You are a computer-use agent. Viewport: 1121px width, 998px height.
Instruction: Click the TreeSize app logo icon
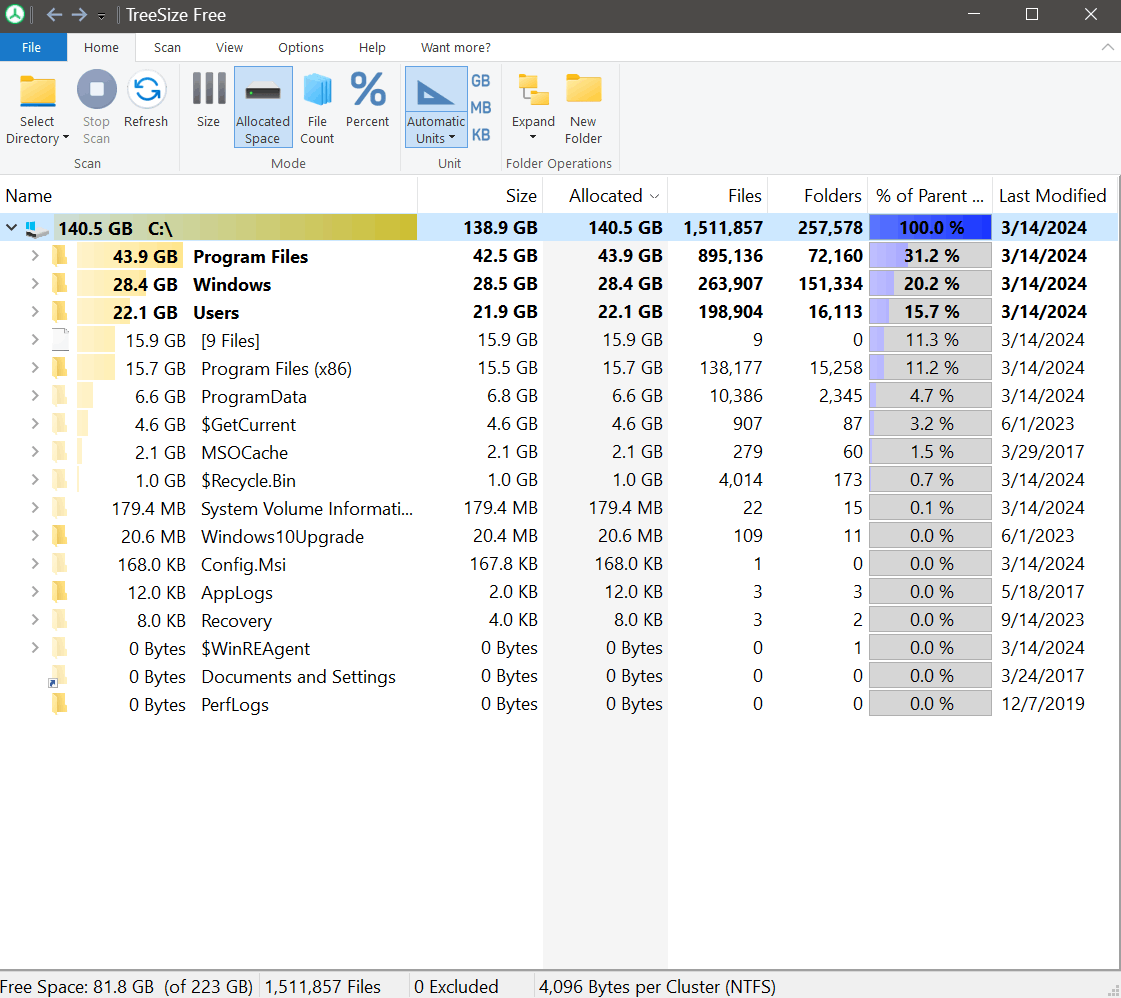tap(15, 14)
